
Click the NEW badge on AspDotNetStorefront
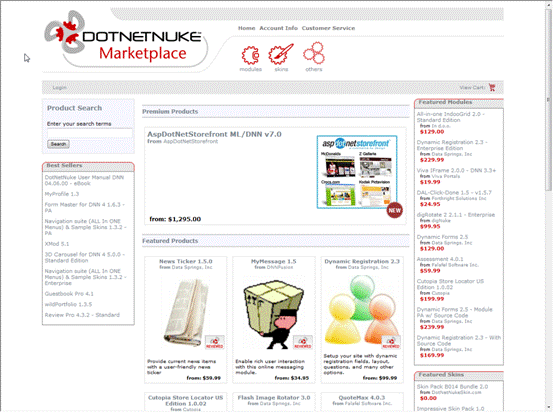point(394,210)
